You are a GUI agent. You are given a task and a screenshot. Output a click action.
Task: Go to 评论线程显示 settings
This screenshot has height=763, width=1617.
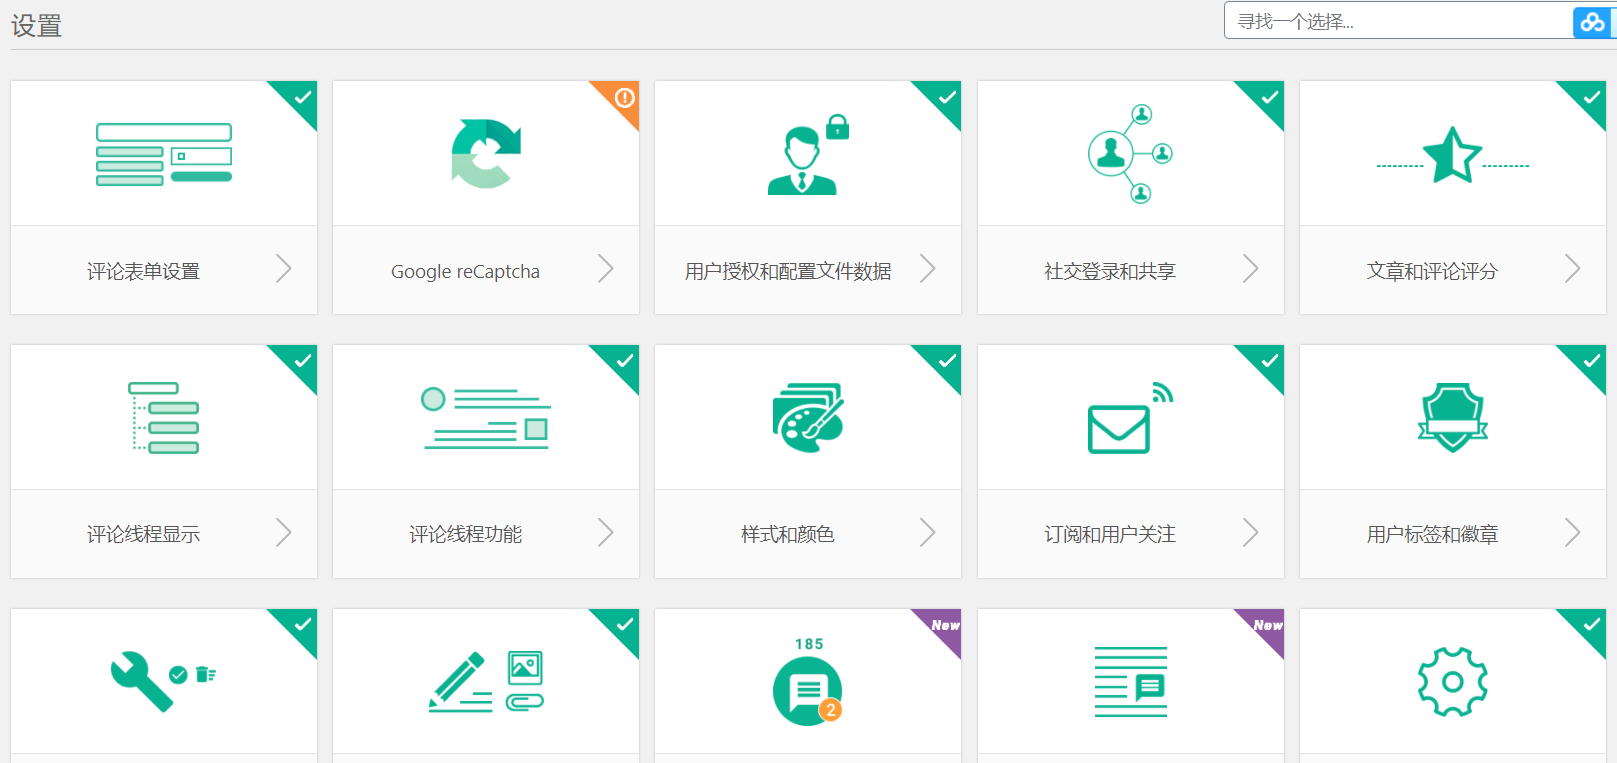(143, 535)
